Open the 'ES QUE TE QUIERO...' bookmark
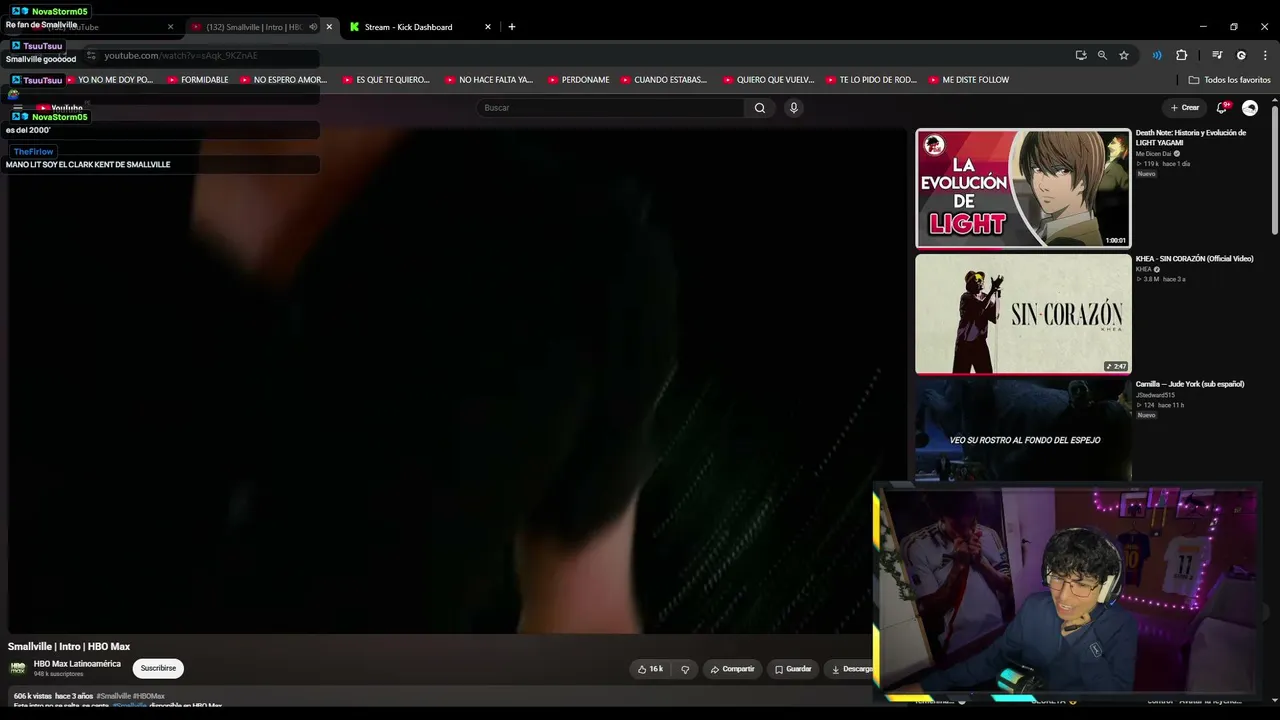The height and width of the screenshot is (720, 1280). [386, 80]
